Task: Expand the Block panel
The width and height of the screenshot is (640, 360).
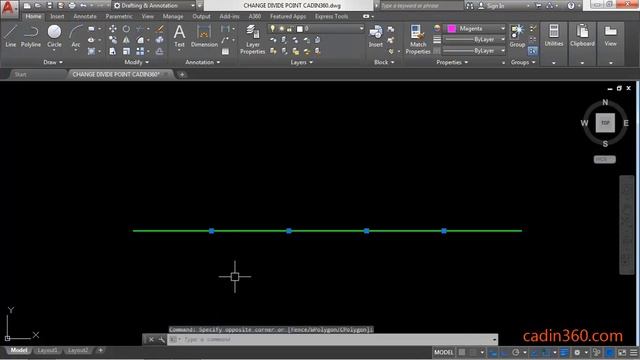Action: click(384, 62)
